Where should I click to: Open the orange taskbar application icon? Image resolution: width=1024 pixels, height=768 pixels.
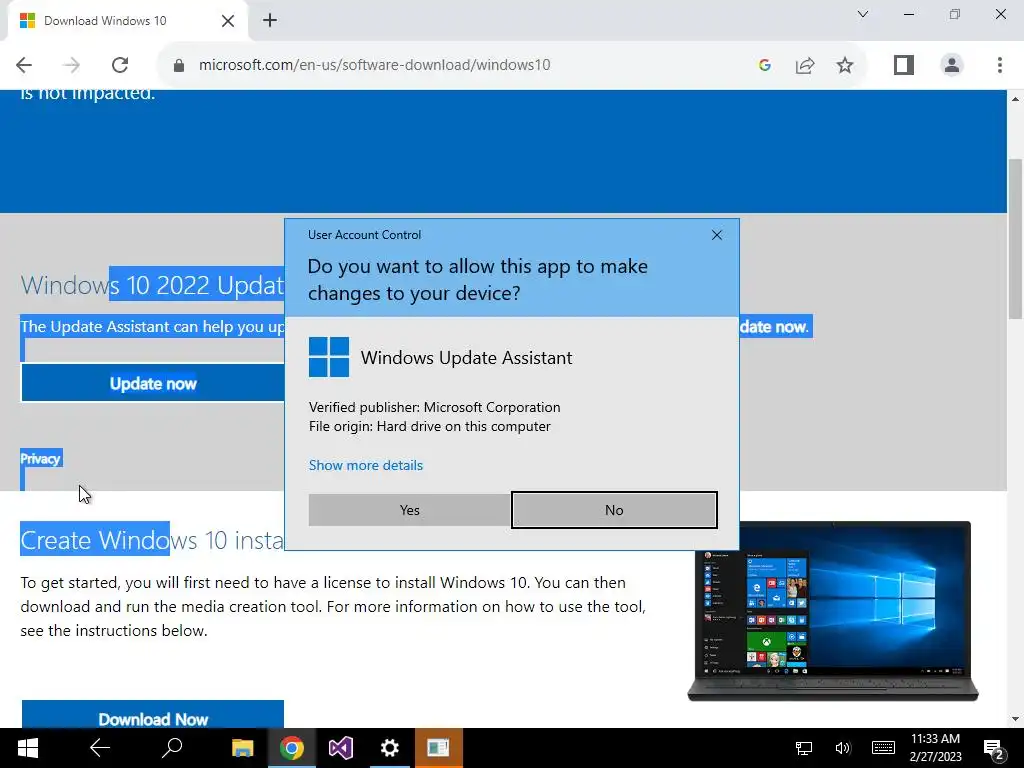click(x=438, y=748)
